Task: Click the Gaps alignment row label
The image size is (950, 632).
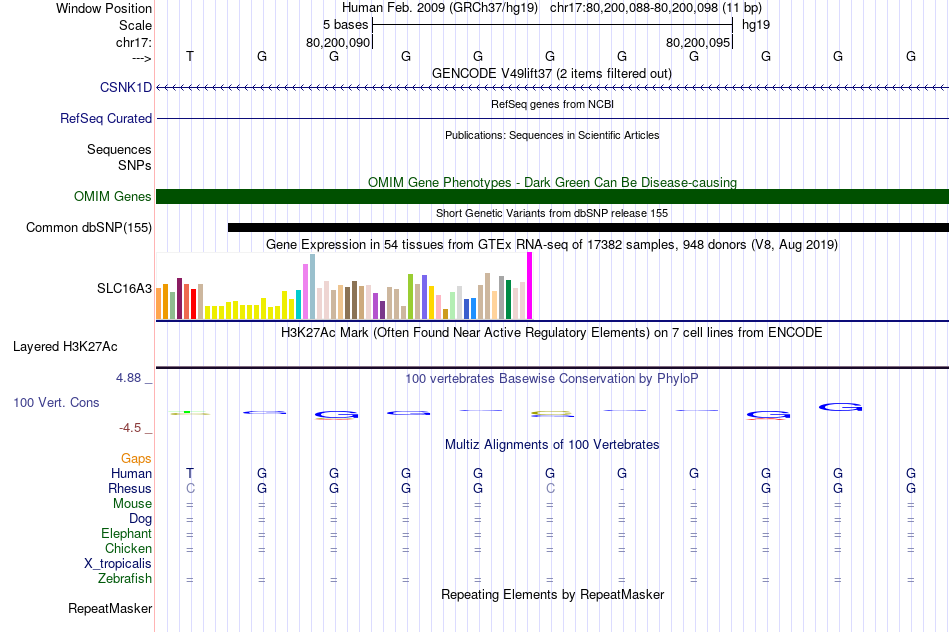Action: coord(136,459)
